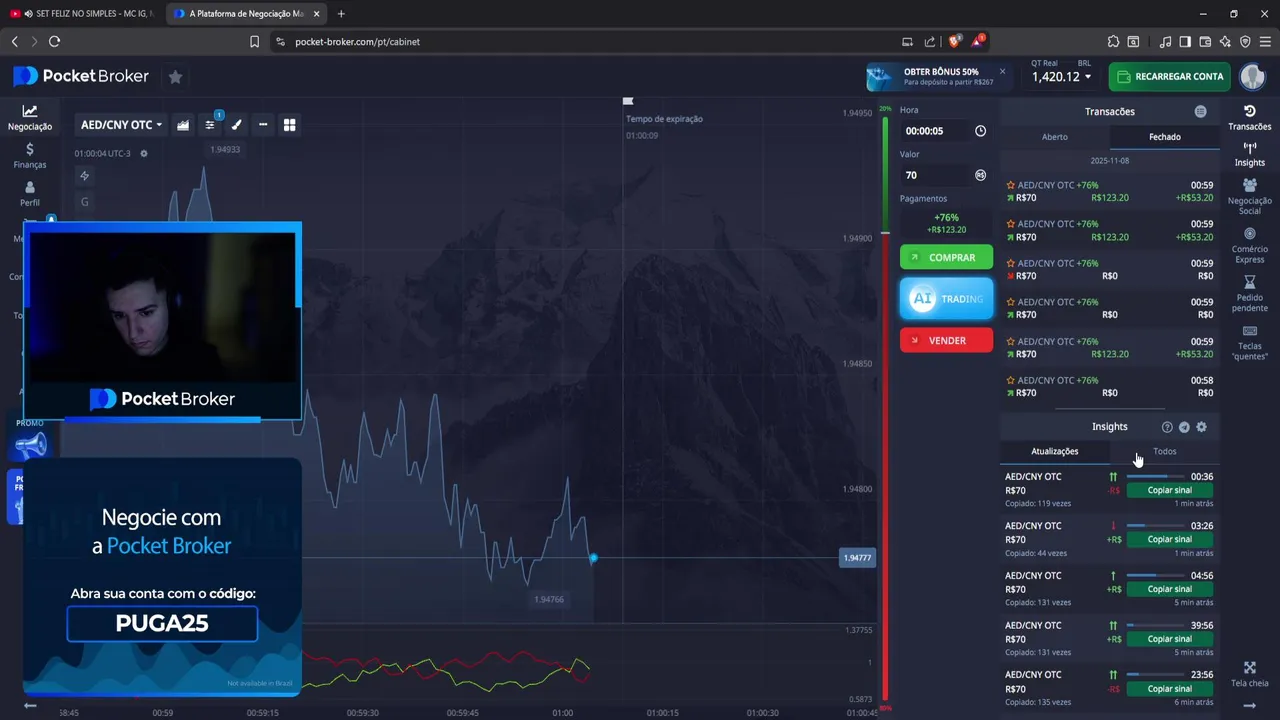Click the red VENDER button
Viewport: 1280px width, 720px height.
pos(946,340)
